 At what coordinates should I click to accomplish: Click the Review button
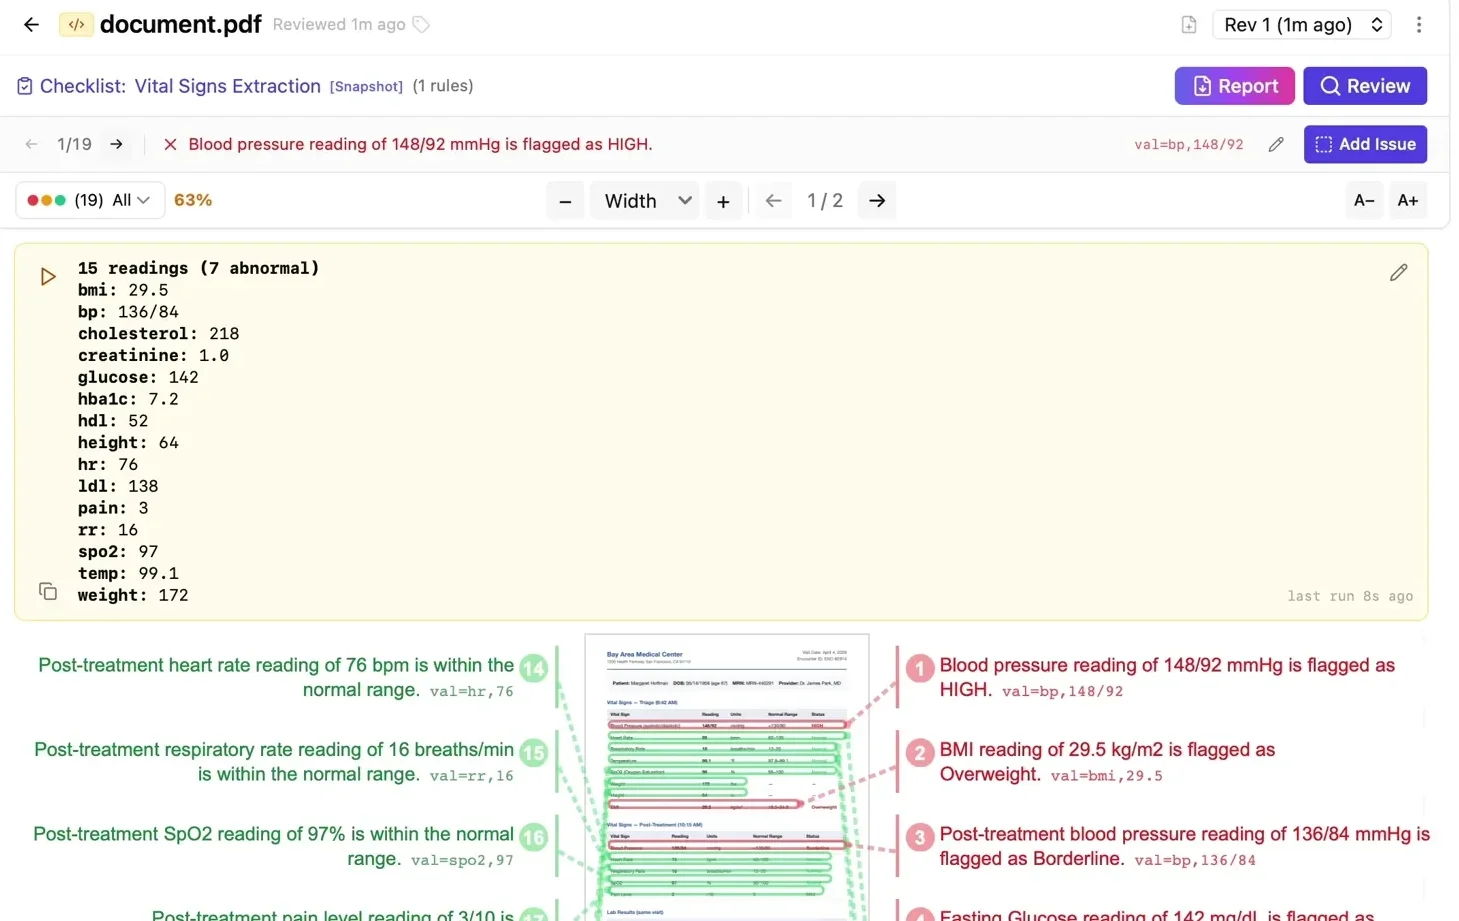1364,86
